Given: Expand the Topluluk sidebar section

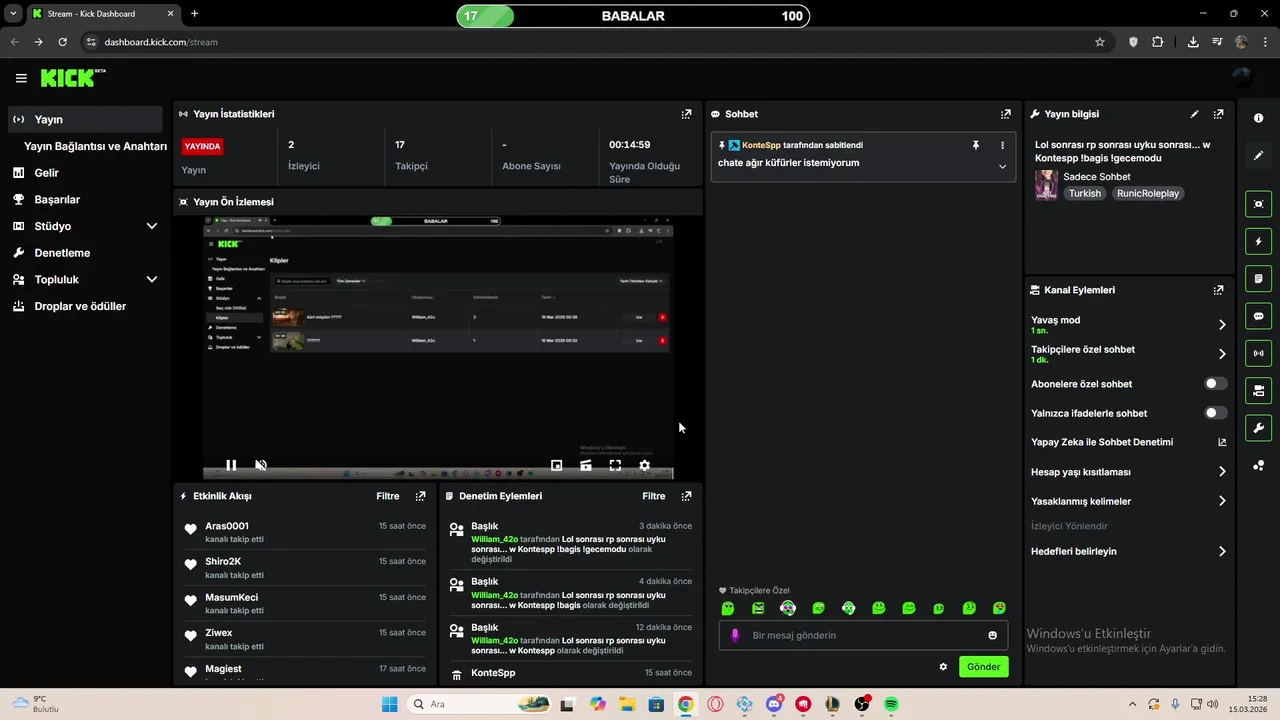Looking at the screenshot, I should pos(152,280).
